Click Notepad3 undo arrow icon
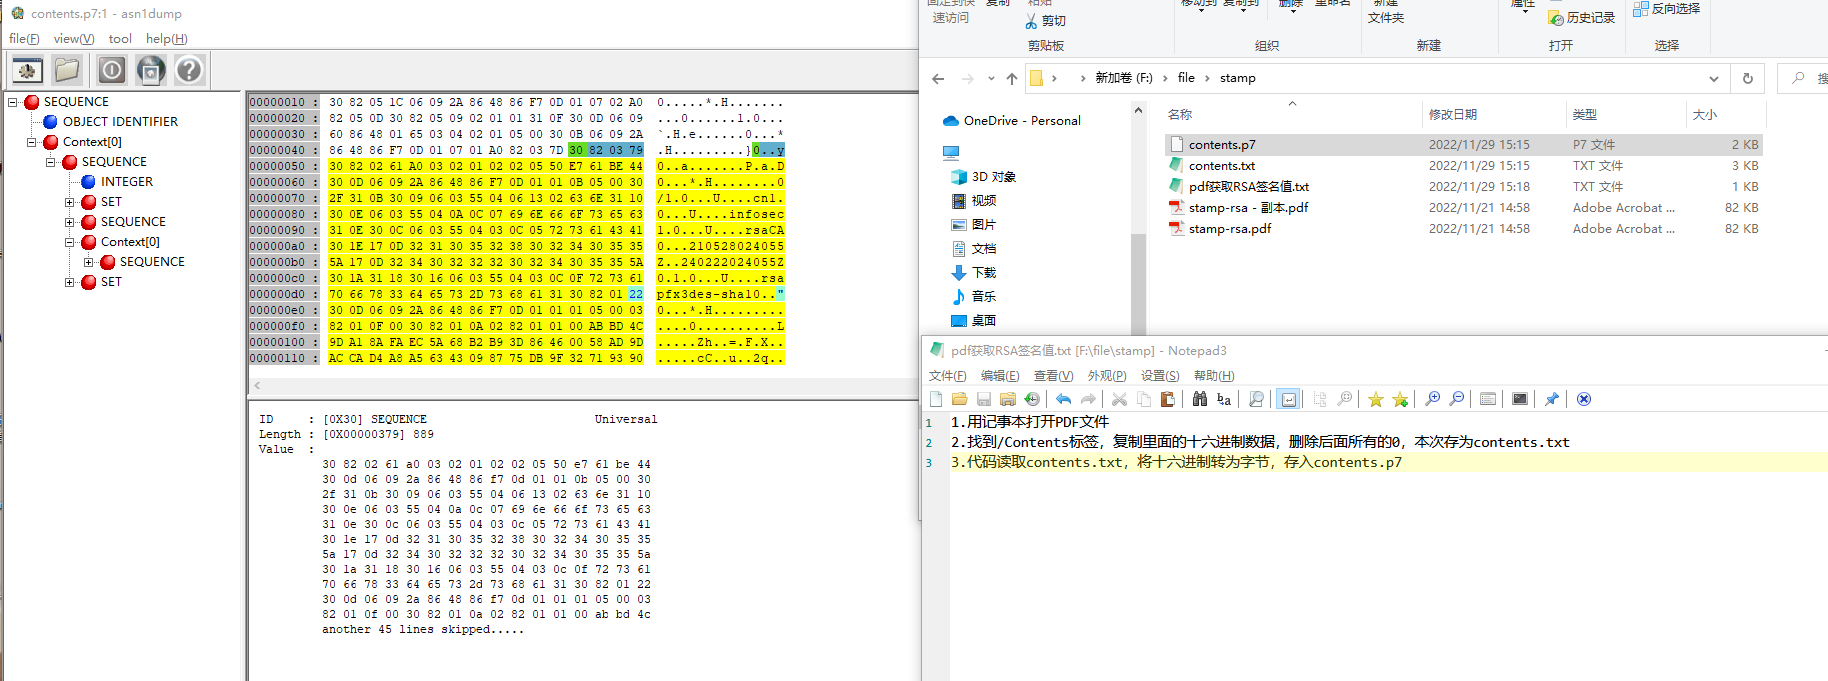1828x681 pixels. [x=1064, y=399]
